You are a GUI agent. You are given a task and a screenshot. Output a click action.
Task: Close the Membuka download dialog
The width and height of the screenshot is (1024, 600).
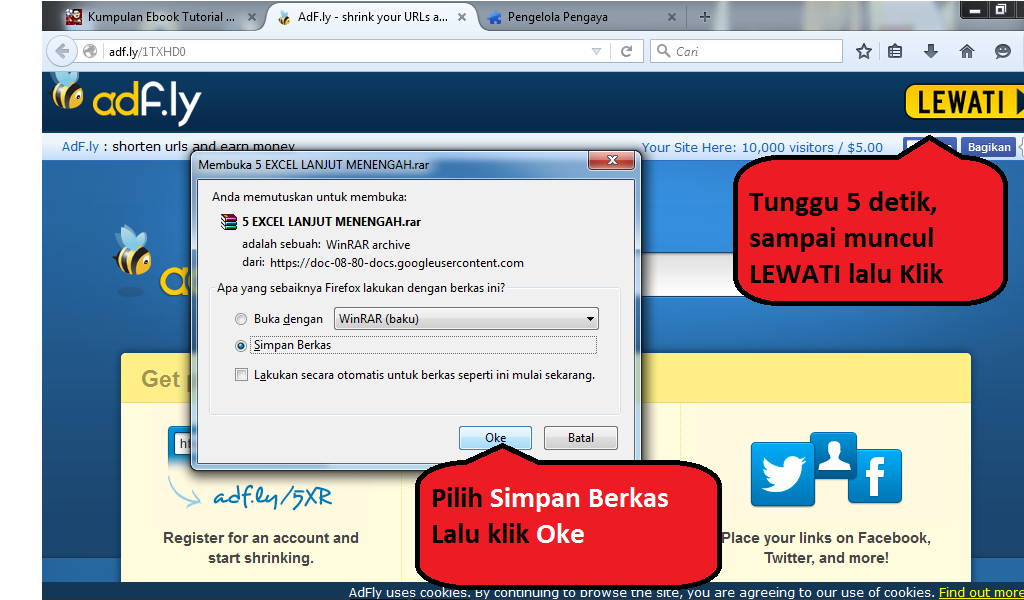tap(612, 160)
